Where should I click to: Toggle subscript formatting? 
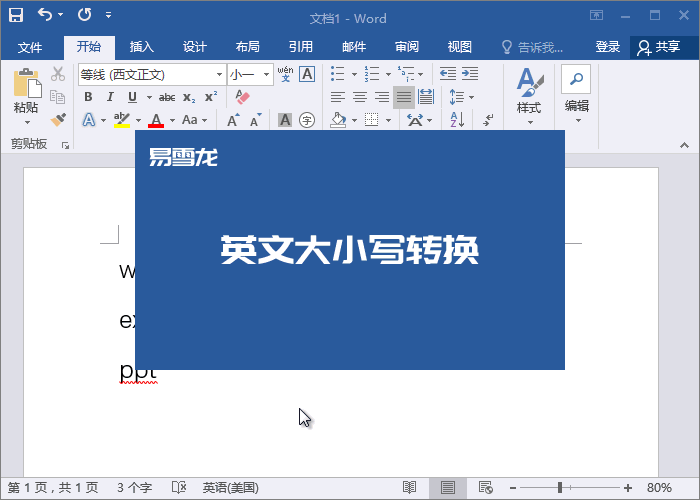click(189, 97)
